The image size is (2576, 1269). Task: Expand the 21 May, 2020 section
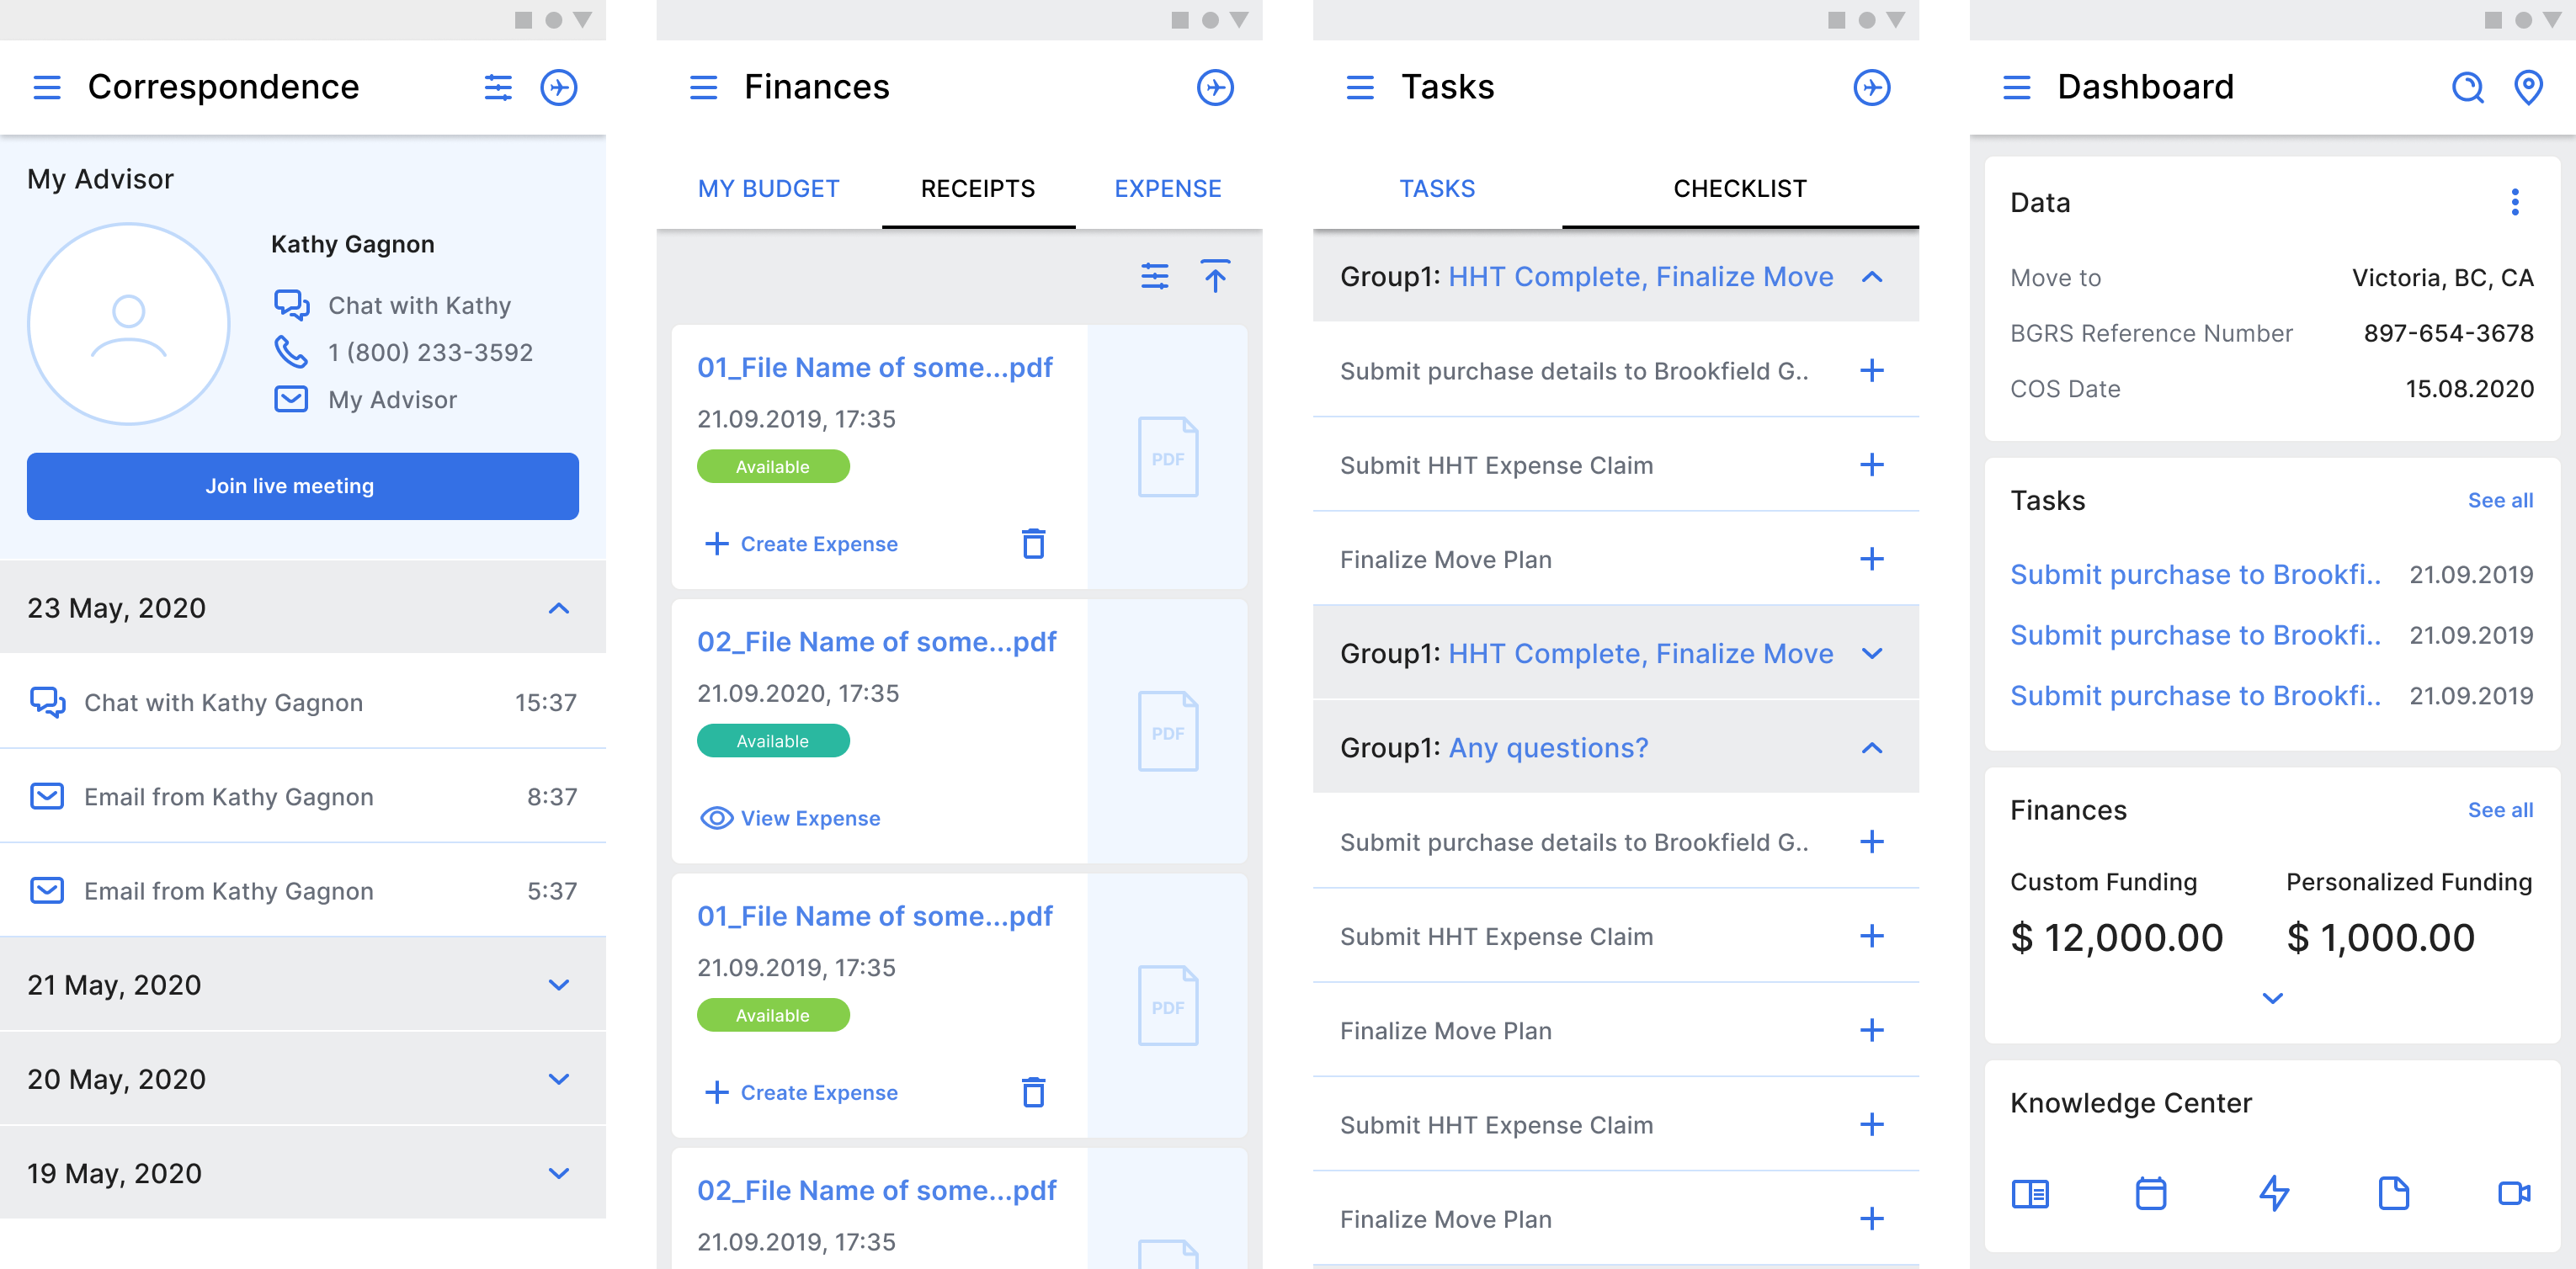(558, 985)
